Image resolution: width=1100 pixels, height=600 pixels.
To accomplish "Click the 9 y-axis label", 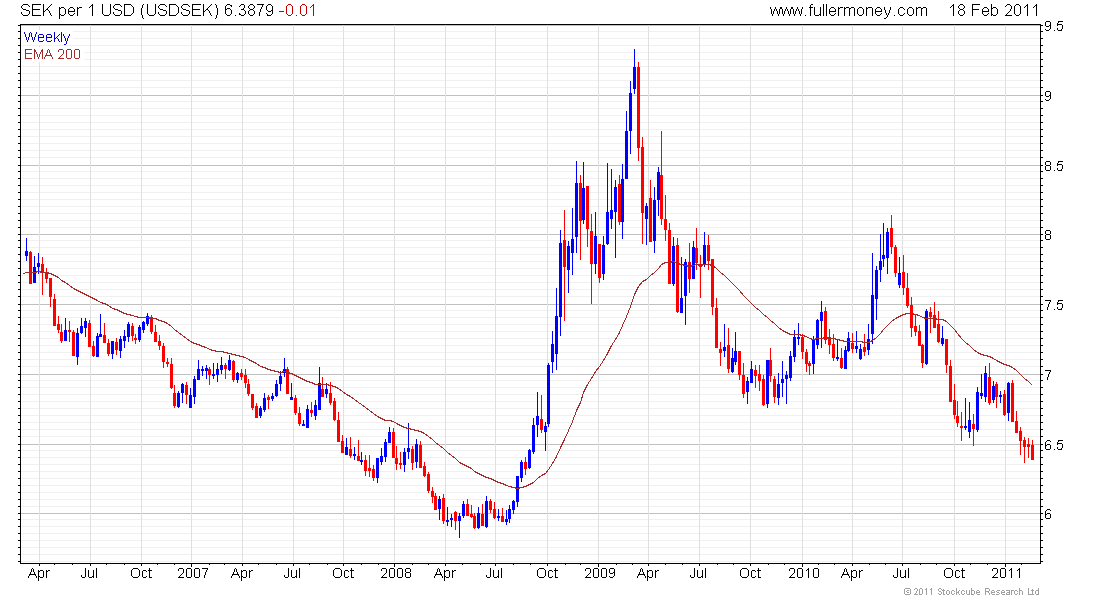I will click(1048, 96).
